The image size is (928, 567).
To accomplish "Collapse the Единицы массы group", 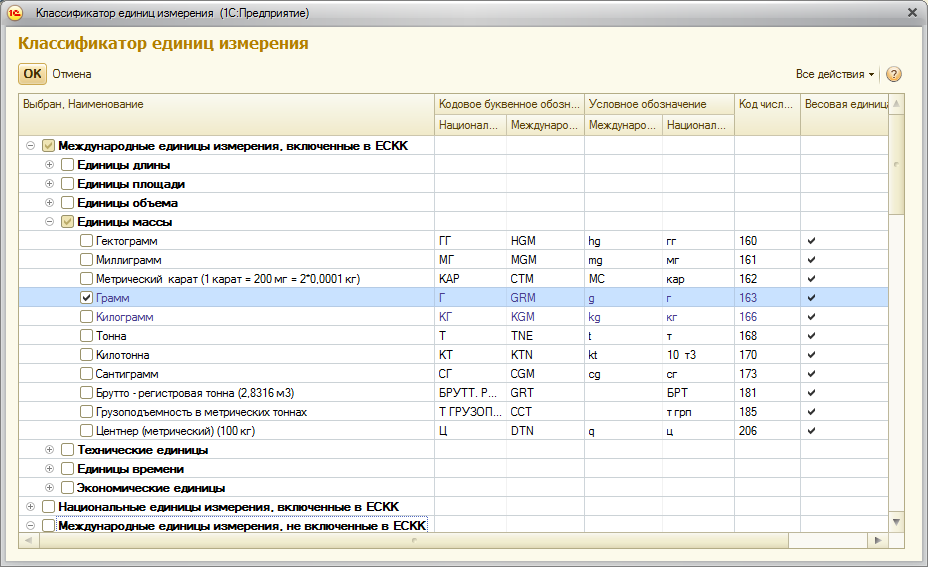I will point(49,222).
